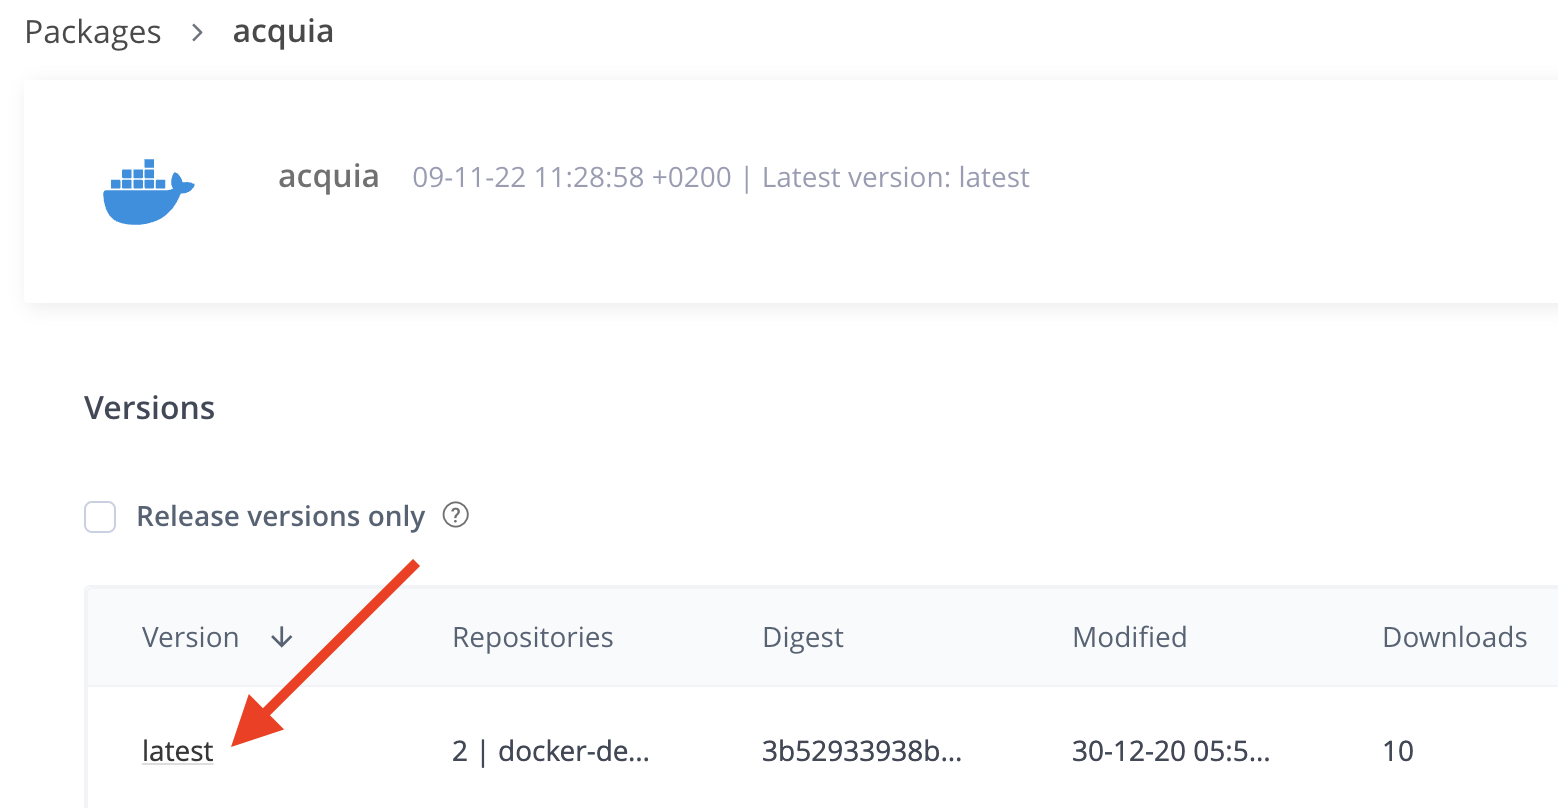Click the Latest version: latest text

[x=896, y=178]
